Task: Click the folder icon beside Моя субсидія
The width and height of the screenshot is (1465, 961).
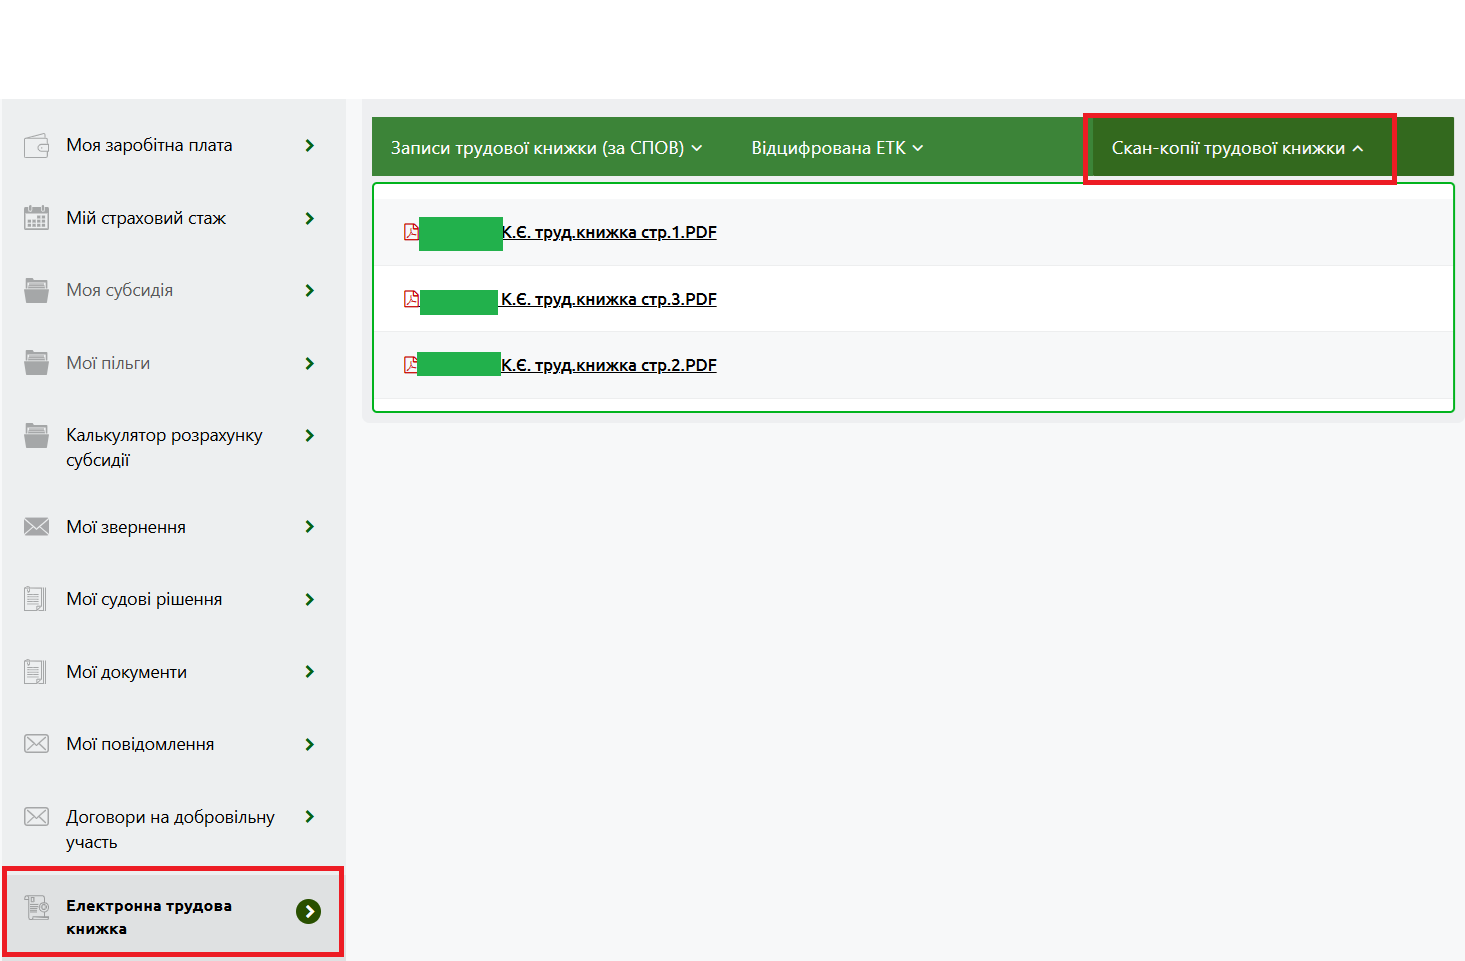Action: pyautogui.click(x=36, y=291)
